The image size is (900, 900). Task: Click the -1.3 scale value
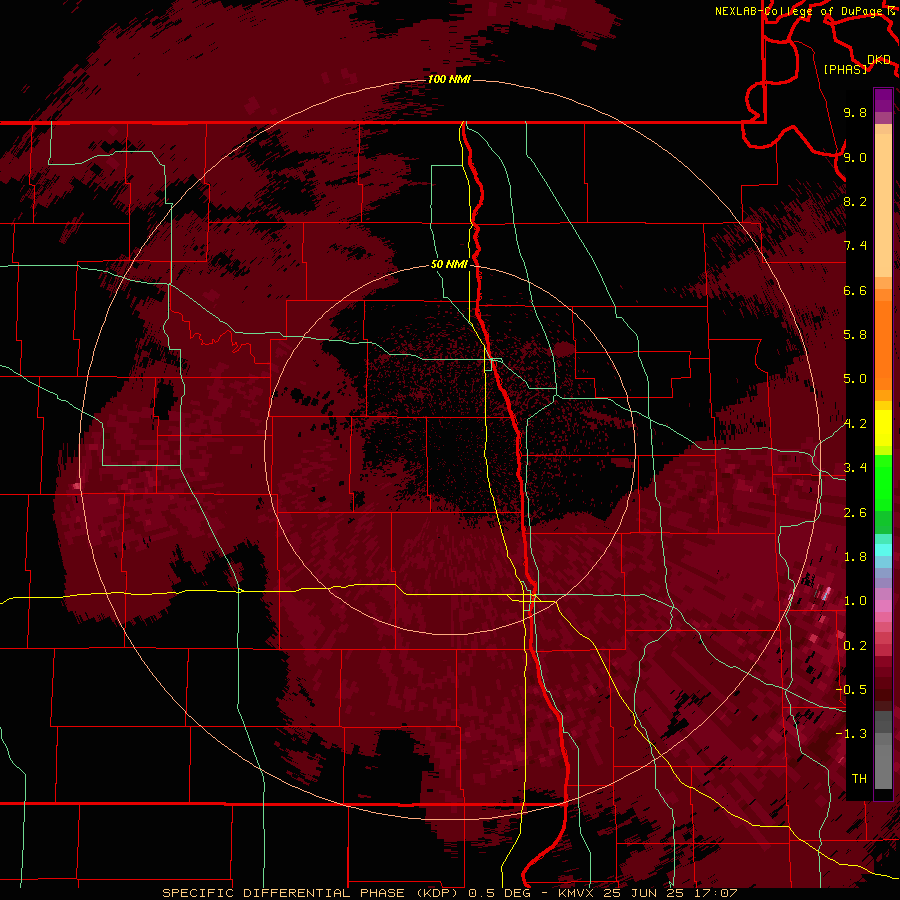(852, 734)
